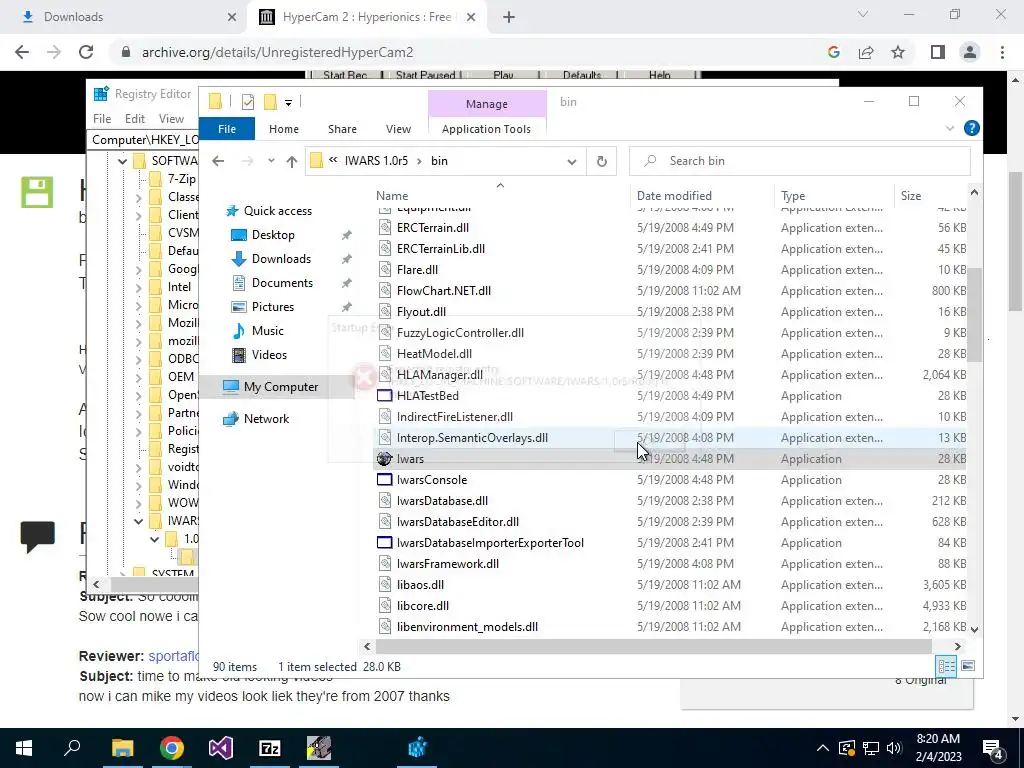Click the Search bin field
The width and height of the screenshot is (1024, 768).
pyautogui.click(x=799, y=161)
